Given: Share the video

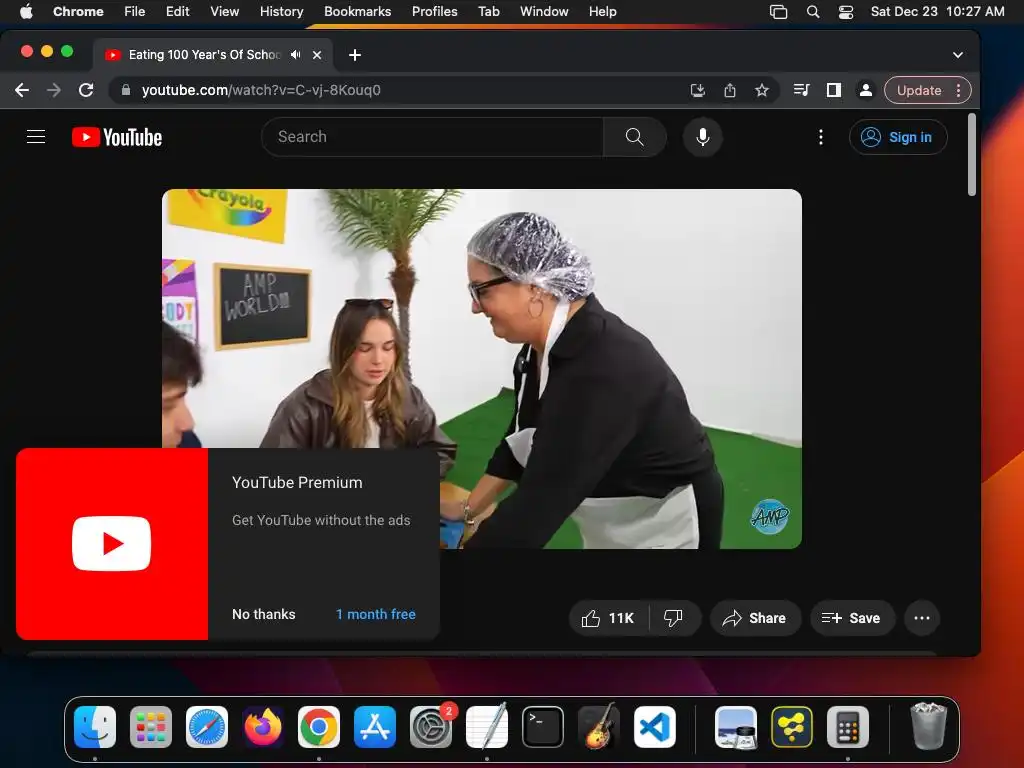Looking at the screenshot, I should 755,618.
